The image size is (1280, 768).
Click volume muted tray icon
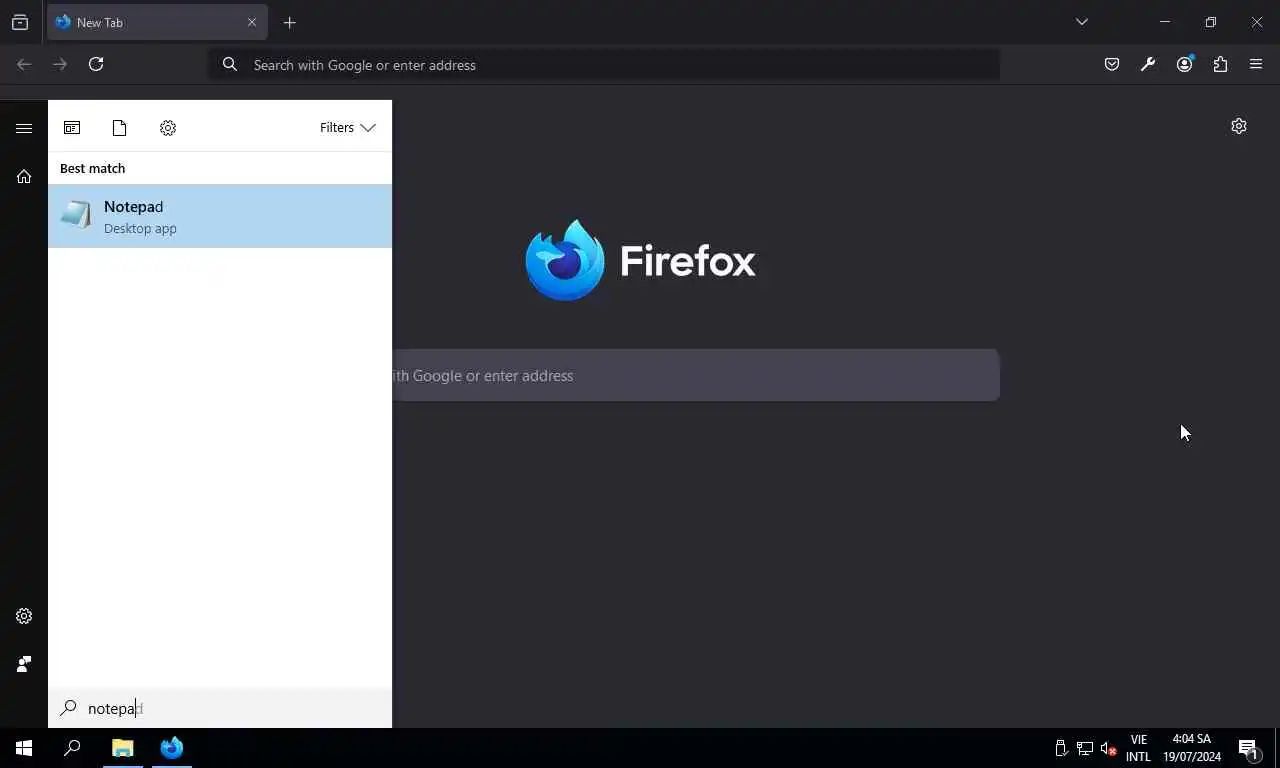pyautogui.click(x=1108, y=748)
